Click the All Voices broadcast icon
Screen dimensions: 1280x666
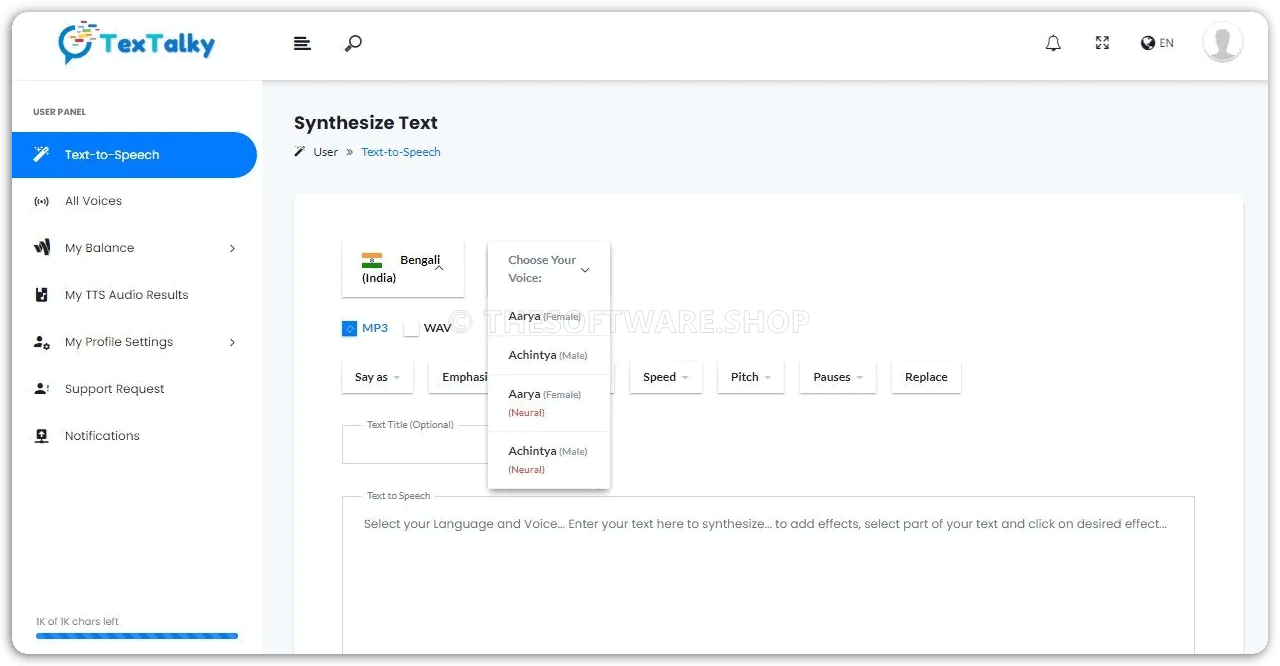coord(41,201)
